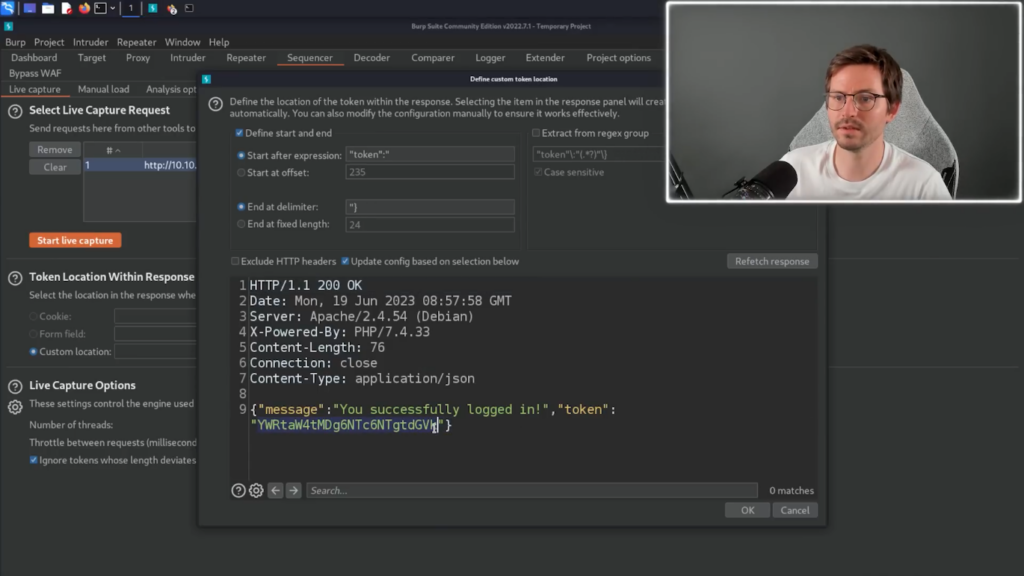Select the Manual load sub-tab
1024x576 pixels.
(x=103, y=89)
